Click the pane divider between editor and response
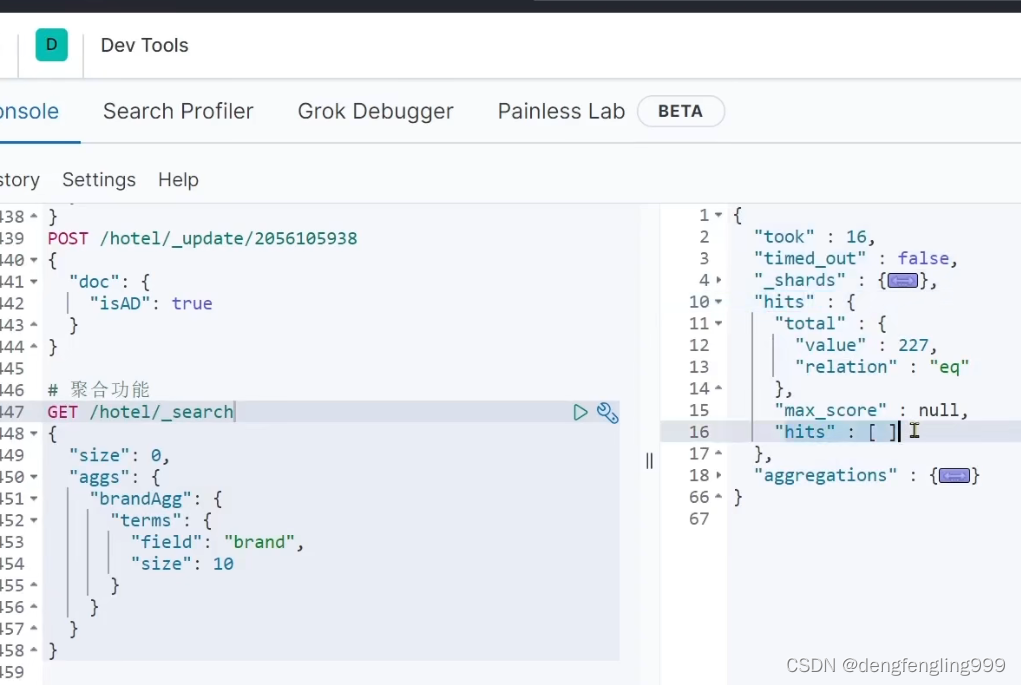Screen dimensions: 1021x685 tap(649, 460)
